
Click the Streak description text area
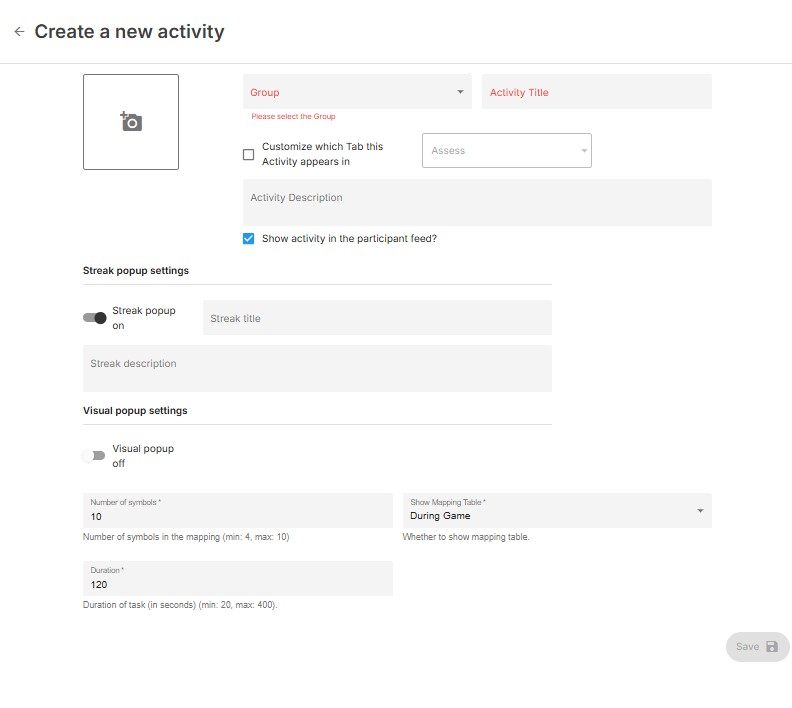click(x=317, y=368)
